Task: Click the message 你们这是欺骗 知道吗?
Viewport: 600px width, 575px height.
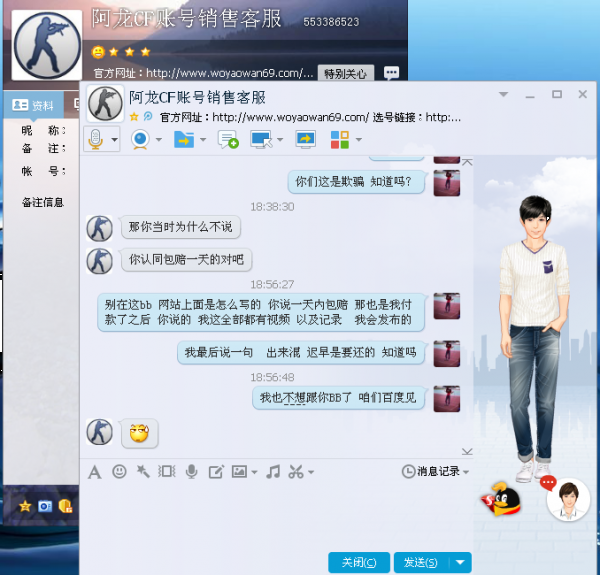Action: pos(356,182)
